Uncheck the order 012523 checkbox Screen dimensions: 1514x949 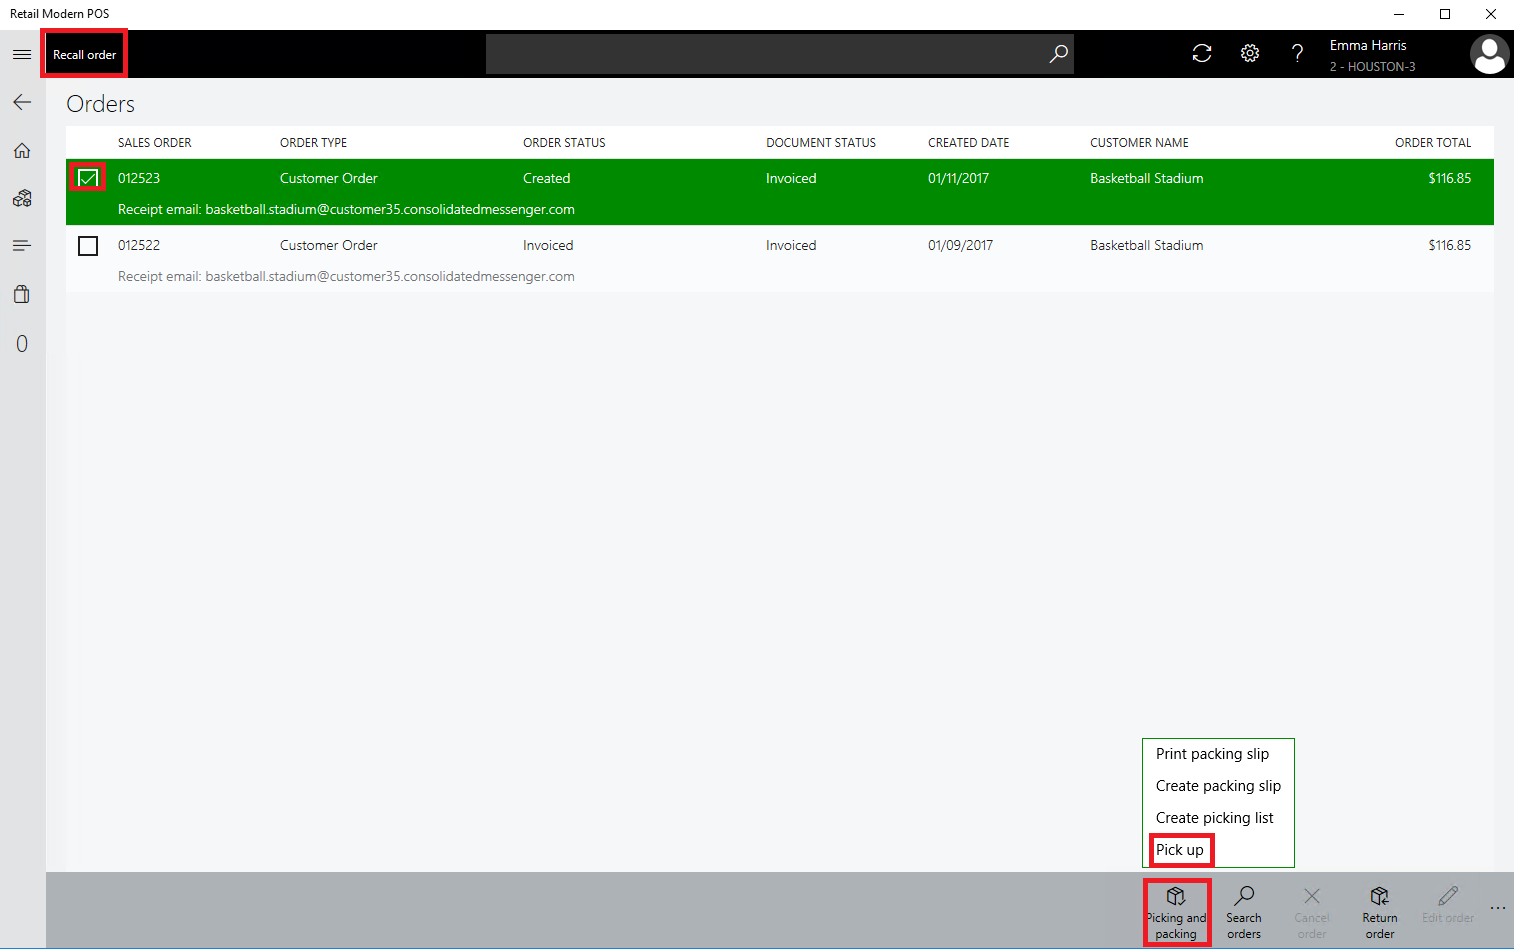click(x=88, y=178)
